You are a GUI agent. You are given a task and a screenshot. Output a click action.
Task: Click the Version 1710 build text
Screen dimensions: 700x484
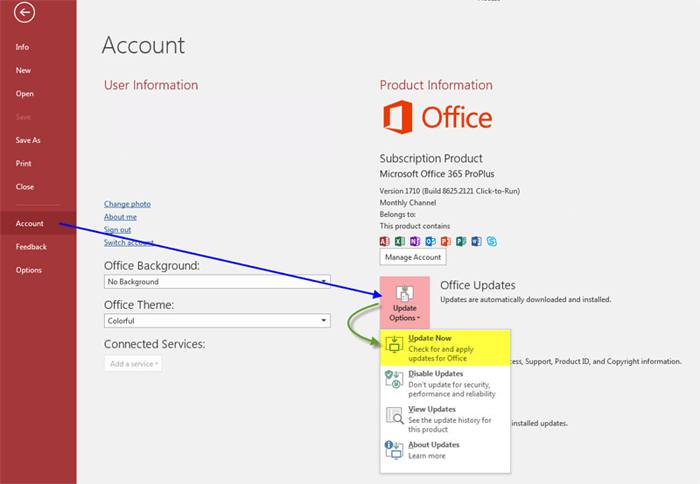(x=450, y=191)
